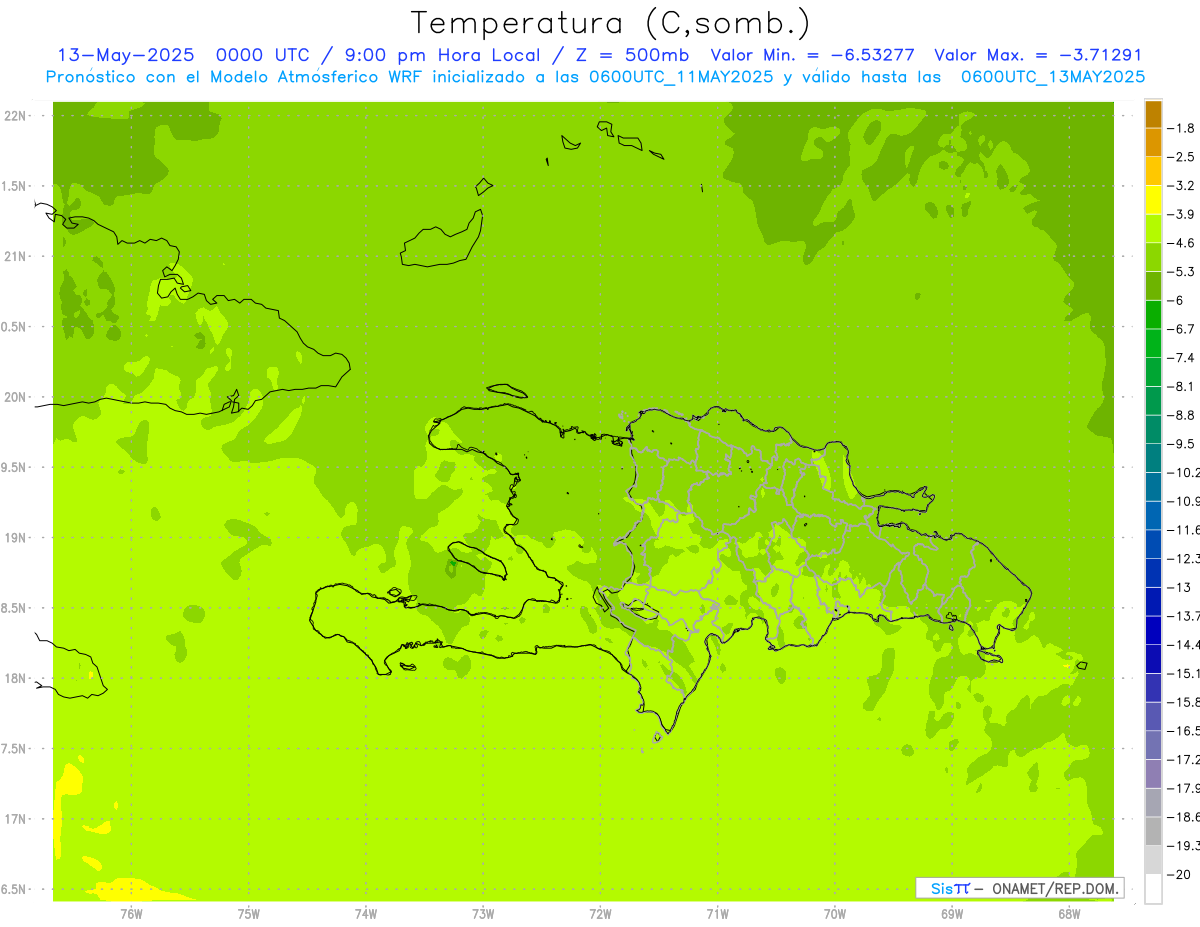Click the '74W' longitude axis label

coord(366,914)
